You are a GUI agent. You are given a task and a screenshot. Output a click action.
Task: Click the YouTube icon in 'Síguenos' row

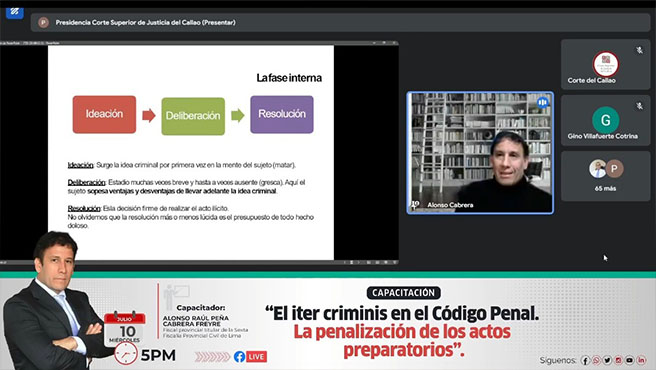click(630, 360)
